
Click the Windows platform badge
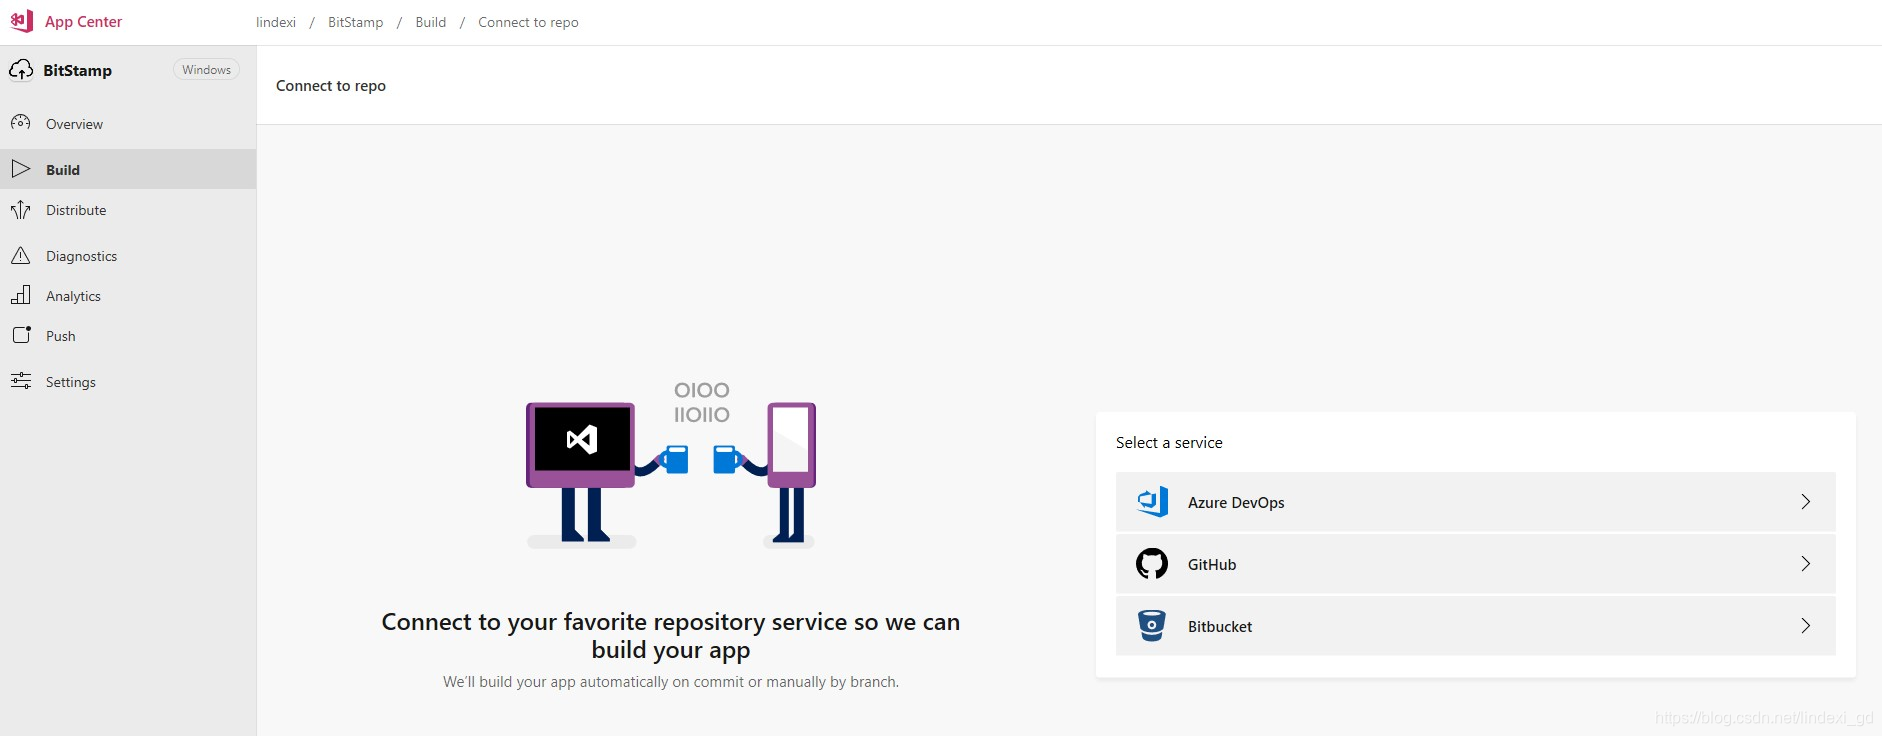[x=206, y=70]
